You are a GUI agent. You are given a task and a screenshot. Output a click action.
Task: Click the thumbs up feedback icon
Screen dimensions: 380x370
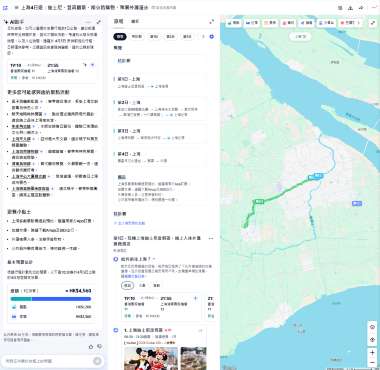91,347
